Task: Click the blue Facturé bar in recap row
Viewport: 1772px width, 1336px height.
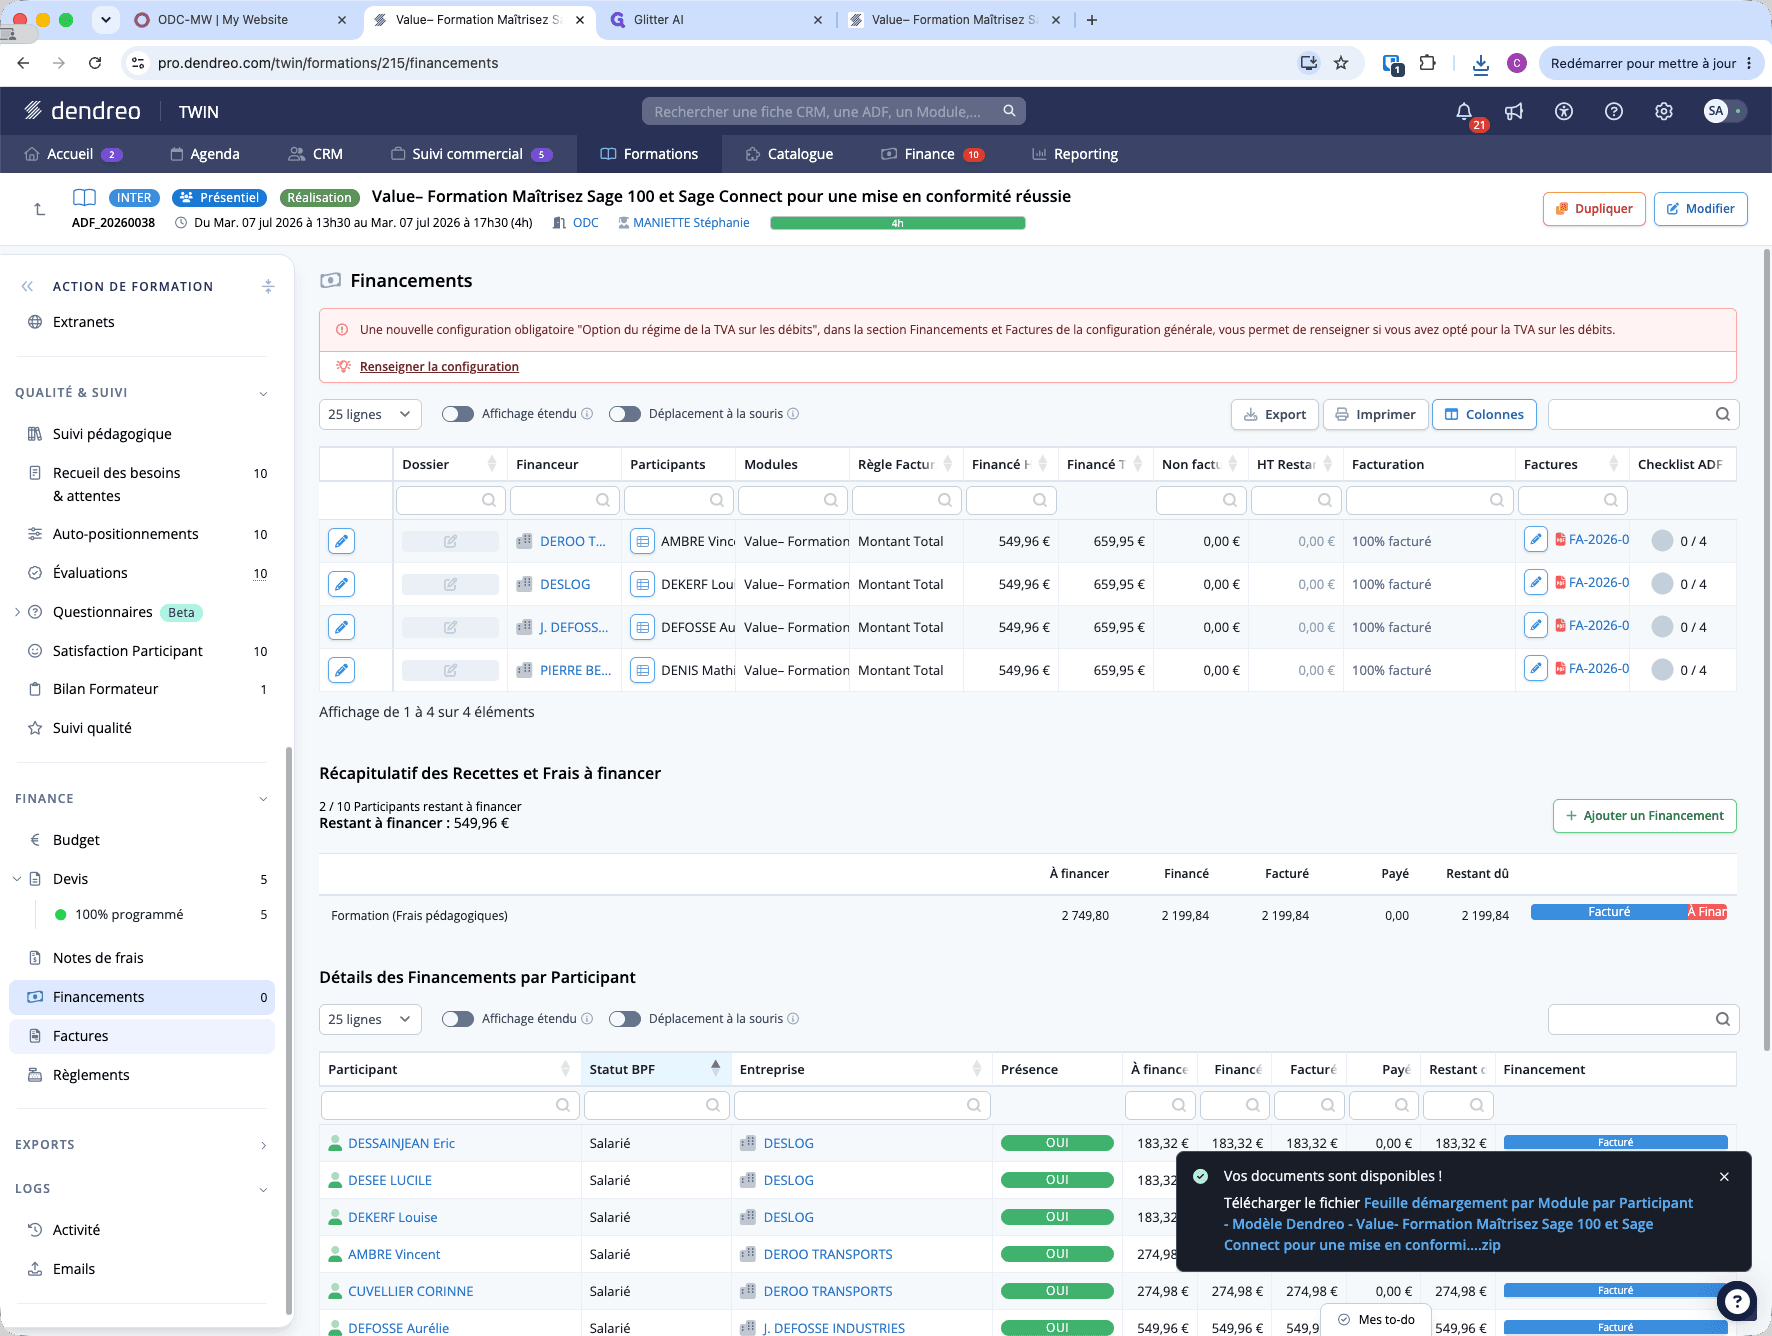Action: coord(1609,912)
